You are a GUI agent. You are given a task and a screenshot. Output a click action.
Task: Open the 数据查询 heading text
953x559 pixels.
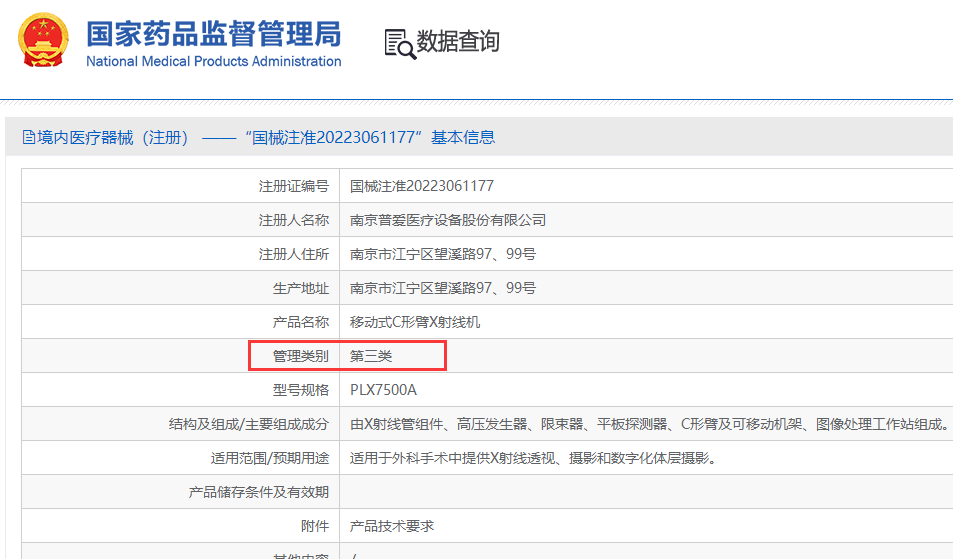(458, 41)
